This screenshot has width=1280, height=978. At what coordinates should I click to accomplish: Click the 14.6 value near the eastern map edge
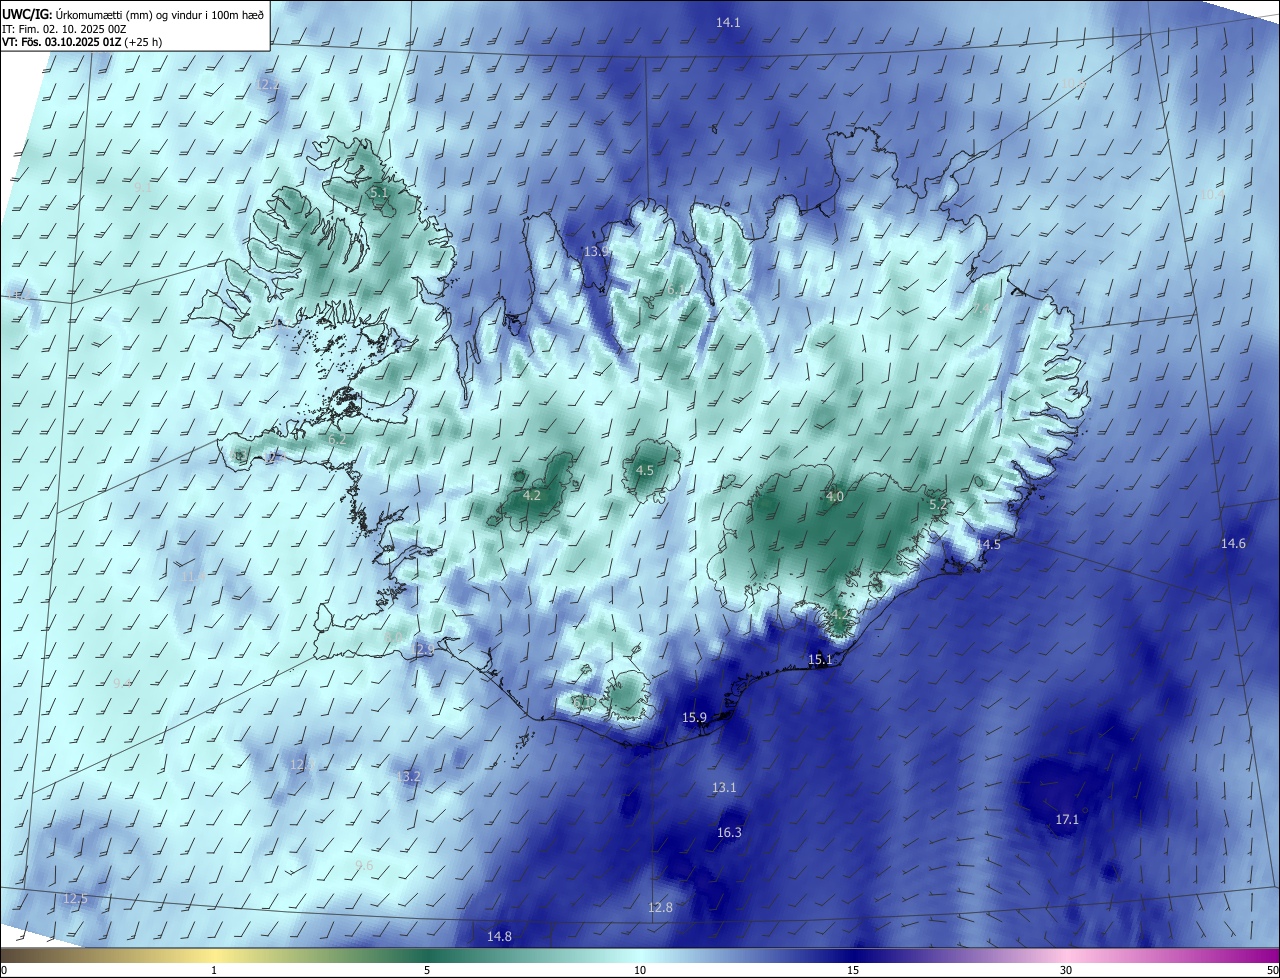pyautogui.click(x=1233, y=544)
